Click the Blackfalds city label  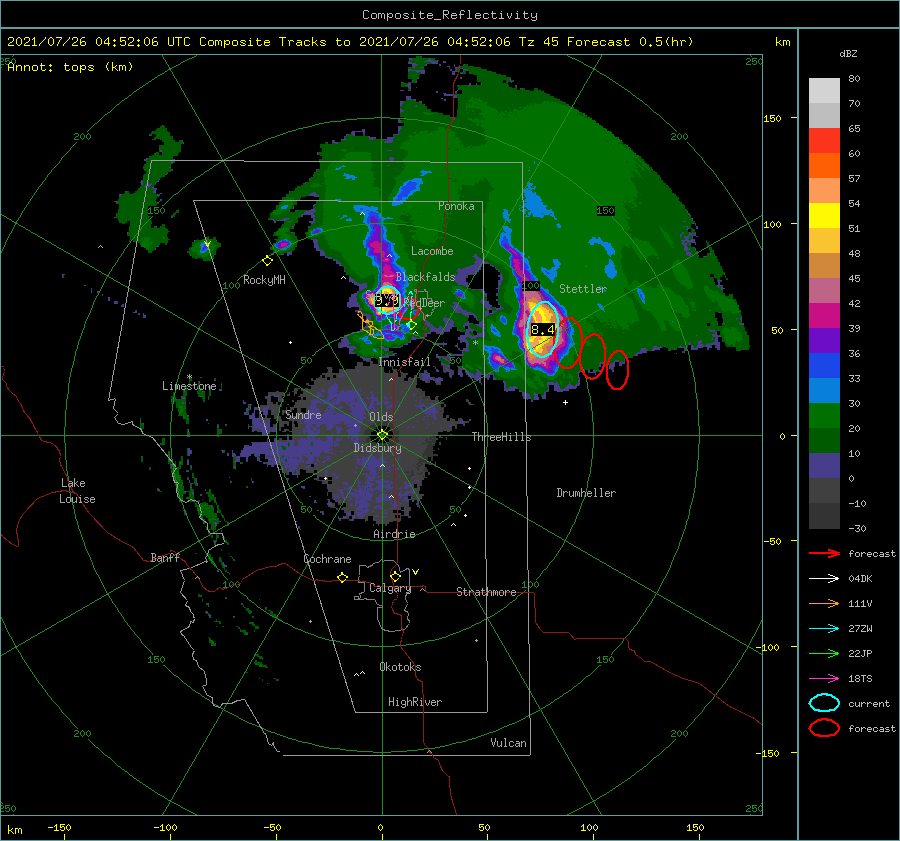point(425,277)
